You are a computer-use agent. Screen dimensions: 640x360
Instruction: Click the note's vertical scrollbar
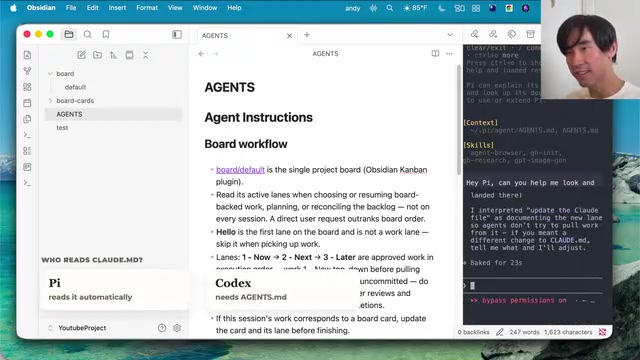tap(459, 119)
